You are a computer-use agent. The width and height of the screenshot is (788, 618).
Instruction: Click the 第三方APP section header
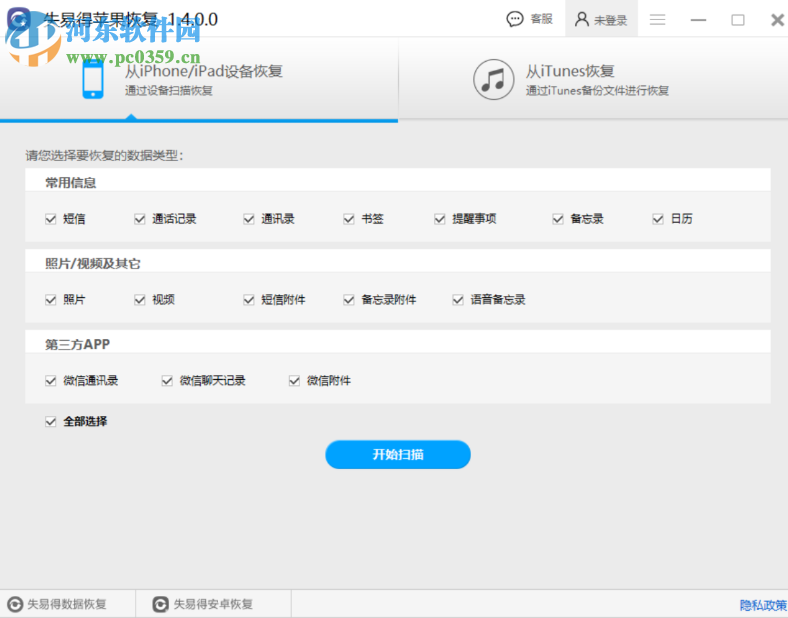point(77,345)
